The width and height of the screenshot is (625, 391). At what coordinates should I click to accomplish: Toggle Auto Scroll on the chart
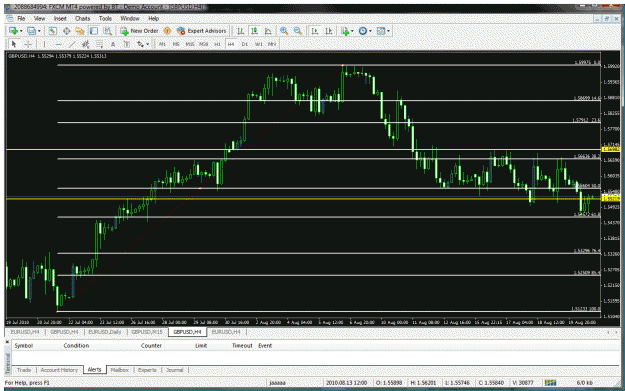coord(315,31)
